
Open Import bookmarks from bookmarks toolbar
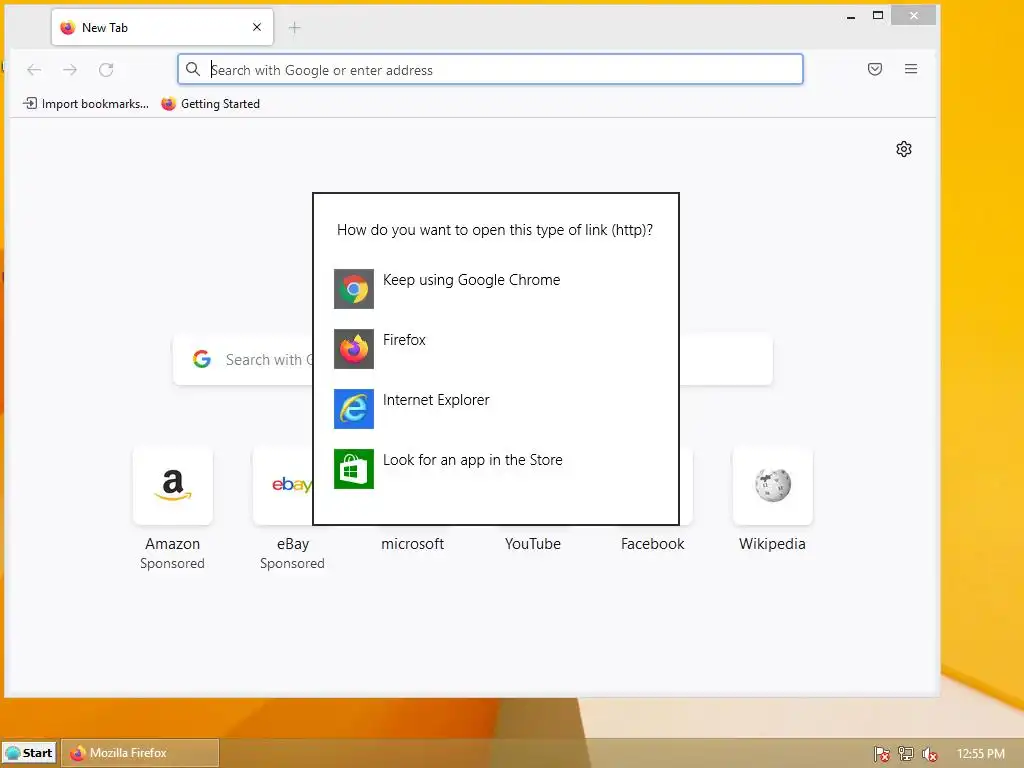coord(86,104)
